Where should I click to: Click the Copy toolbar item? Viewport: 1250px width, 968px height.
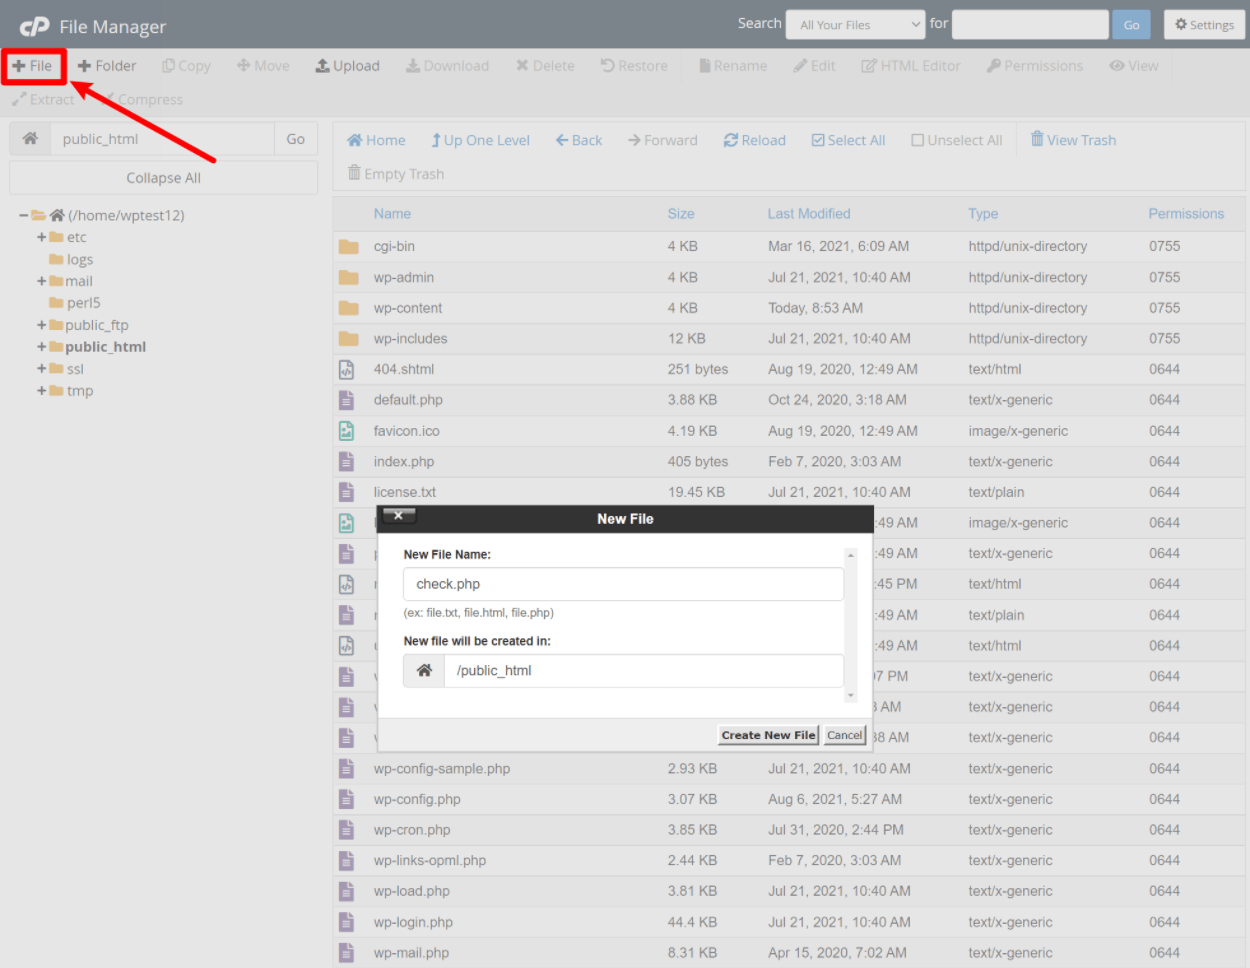(x=187, y=66)
